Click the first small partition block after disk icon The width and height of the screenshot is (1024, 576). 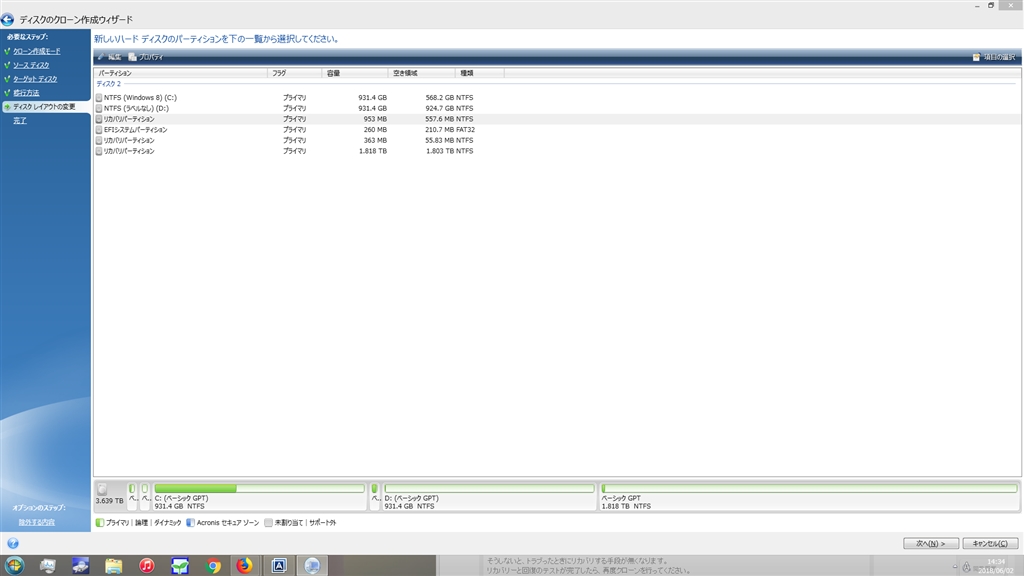click(133, 497)
